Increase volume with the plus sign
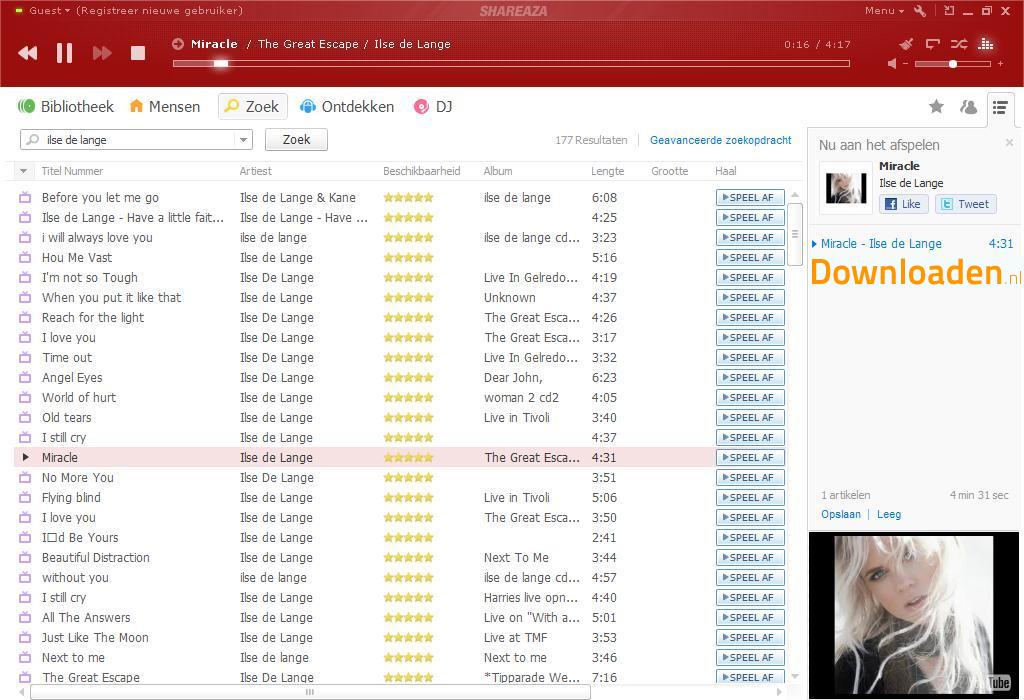 1000,63
